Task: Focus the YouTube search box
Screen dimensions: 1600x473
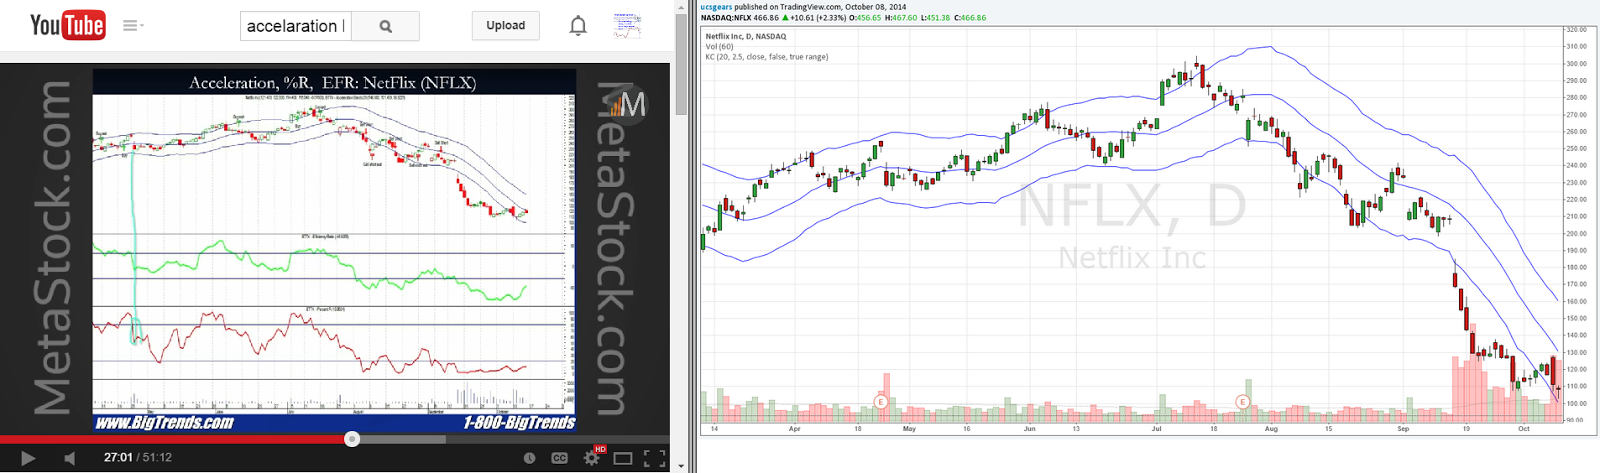Action: pos(296,26)
